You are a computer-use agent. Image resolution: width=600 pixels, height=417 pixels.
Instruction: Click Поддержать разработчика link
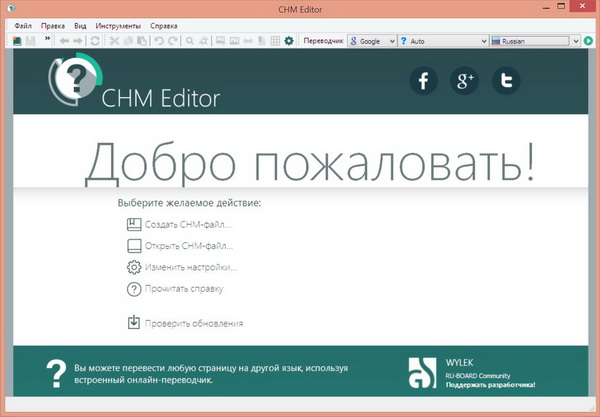490,385
